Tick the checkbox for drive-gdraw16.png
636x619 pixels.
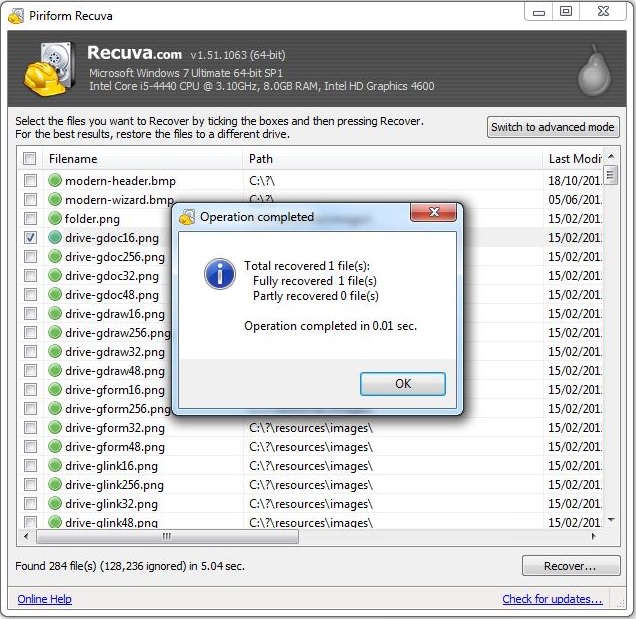click(x=30, y=314)
